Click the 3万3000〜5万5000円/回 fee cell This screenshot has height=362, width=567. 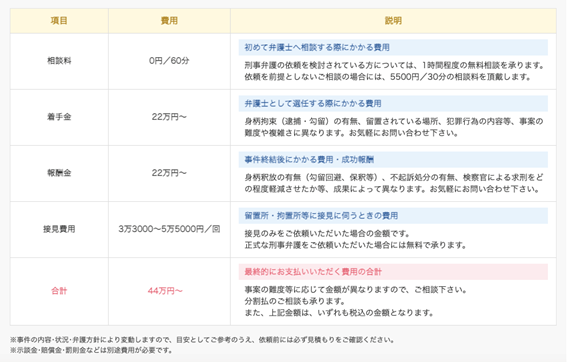coord(169,229)
